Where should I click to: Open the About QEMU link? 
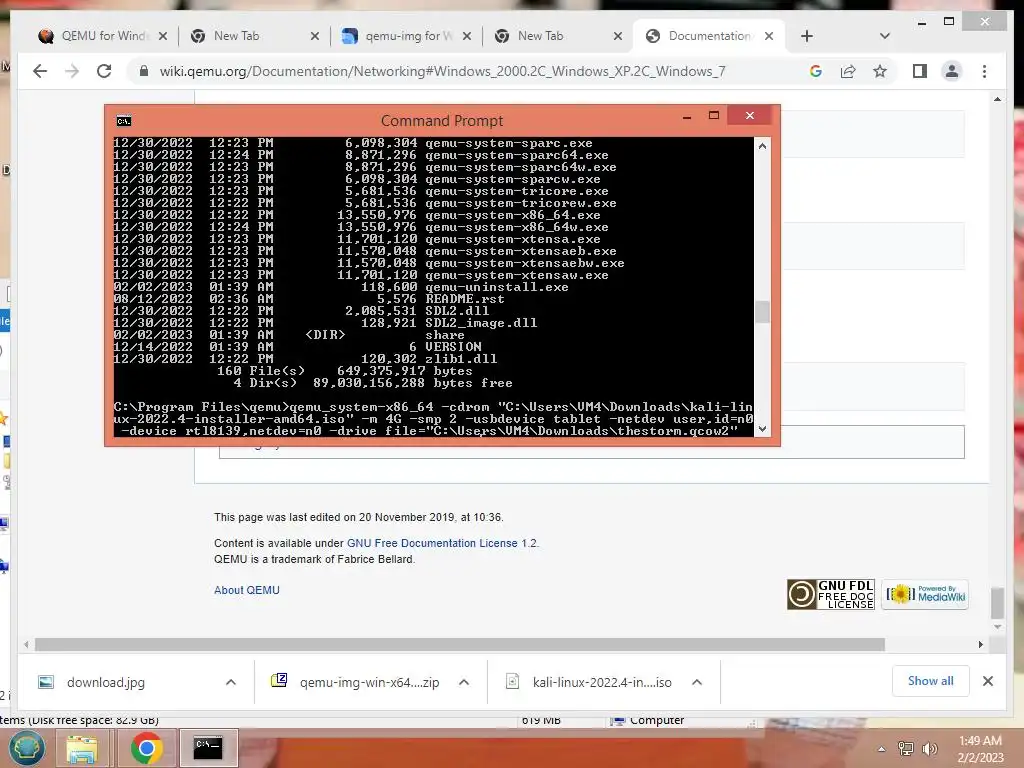coord(247,590)
